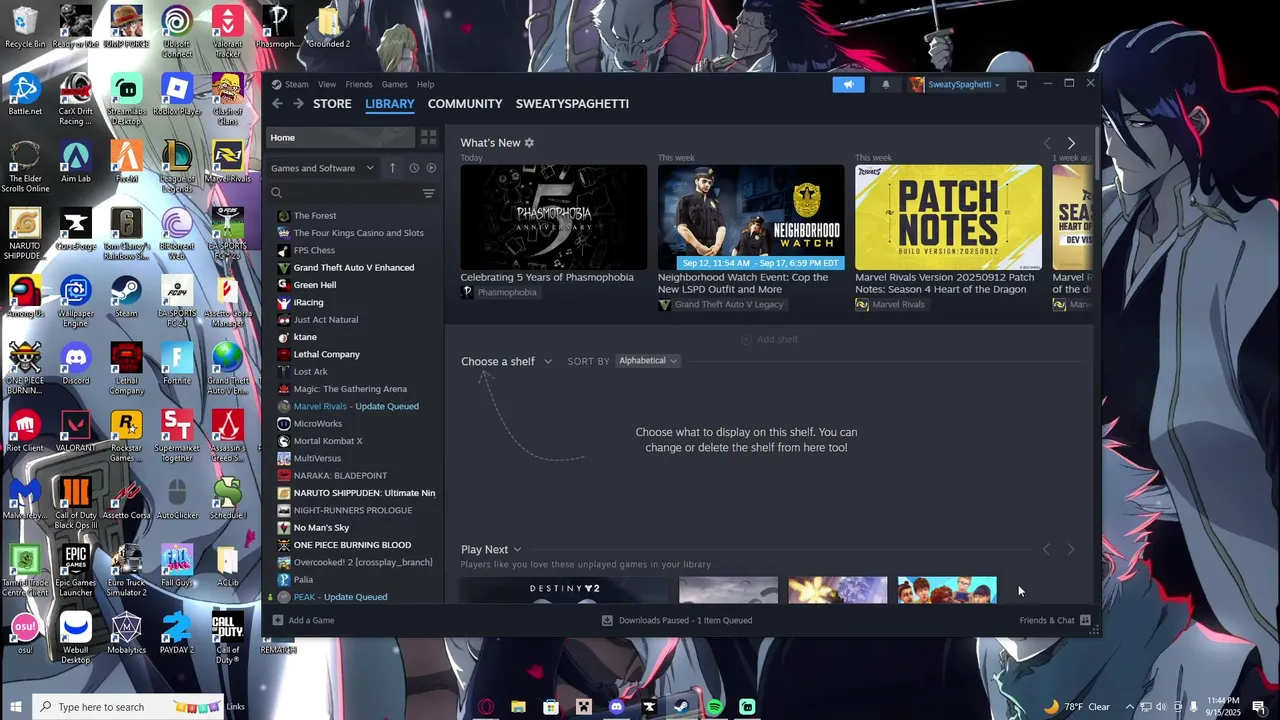Show next What's New items arrow
1280x720 pixels.
(1071, 143)
